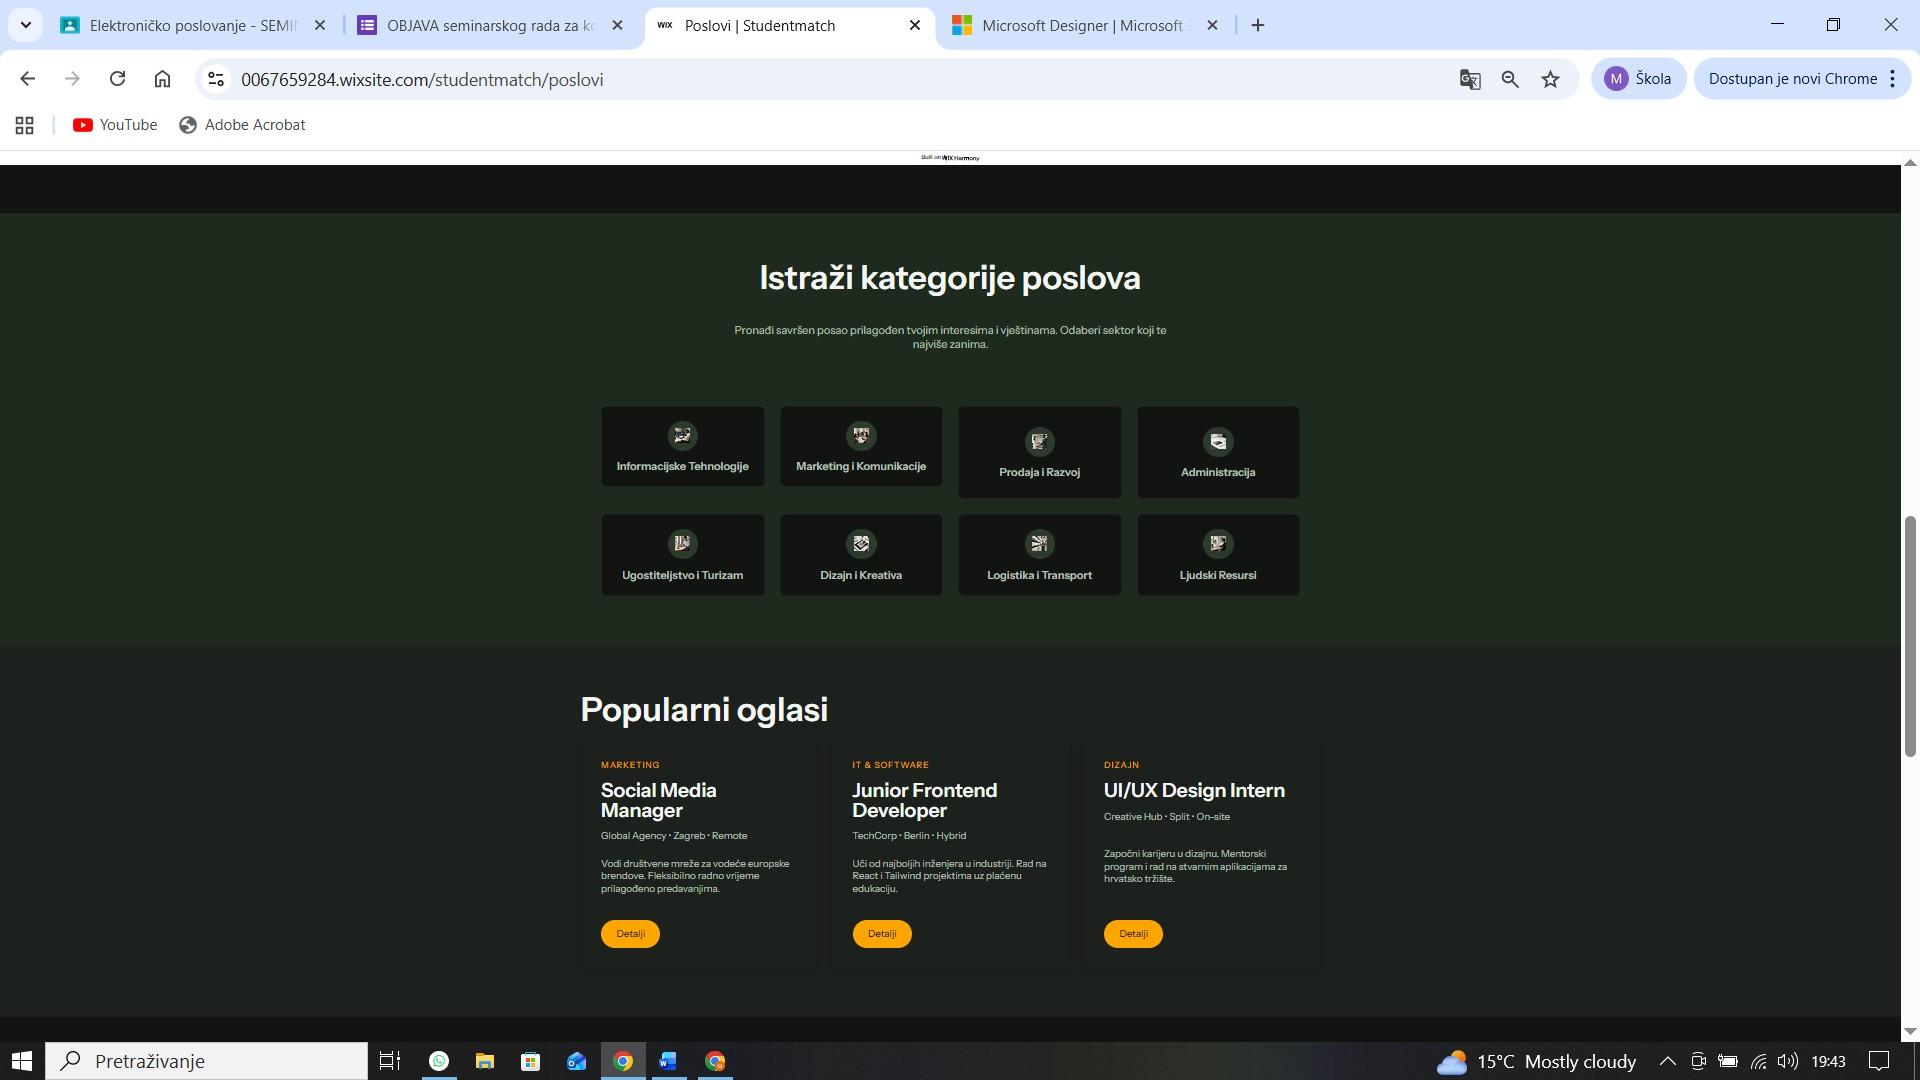Viewport: 1920px width, 1080px height.
Task: Open the Ljudski Resursi category card
Action: tap(1217, 555)
